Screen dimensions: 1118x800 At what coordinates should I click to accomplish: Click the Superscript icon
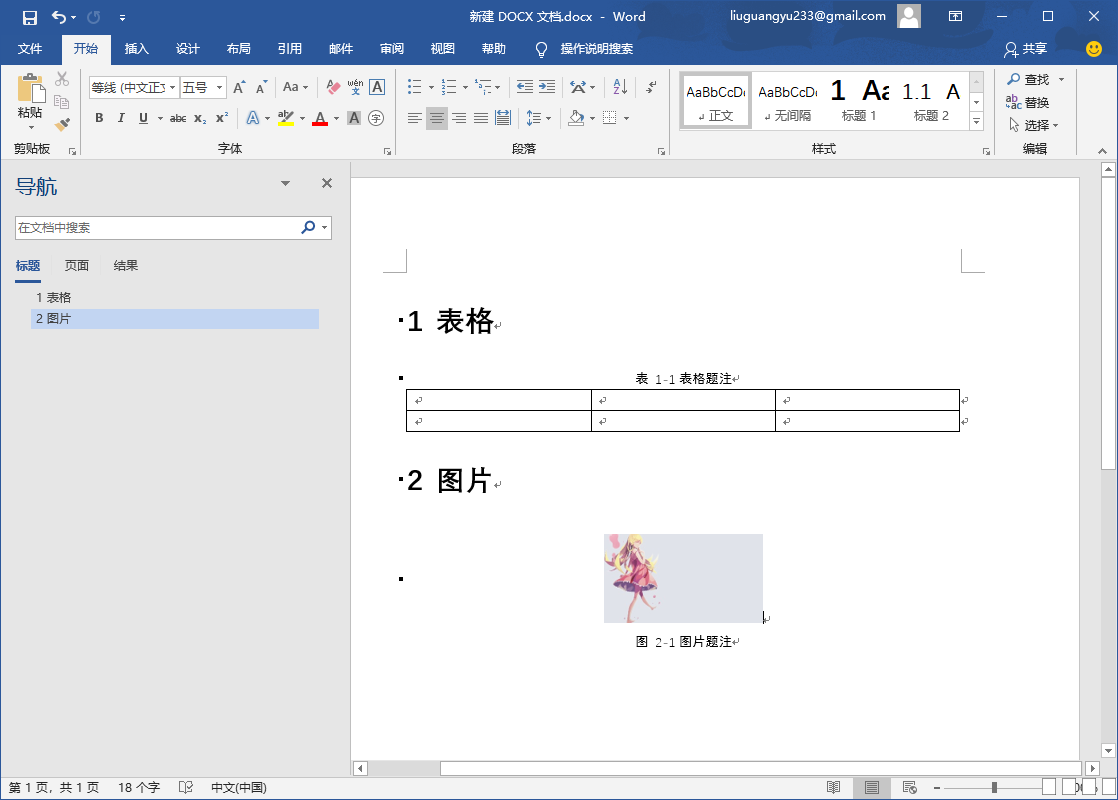pyautogui.click(x=222, y=118)
